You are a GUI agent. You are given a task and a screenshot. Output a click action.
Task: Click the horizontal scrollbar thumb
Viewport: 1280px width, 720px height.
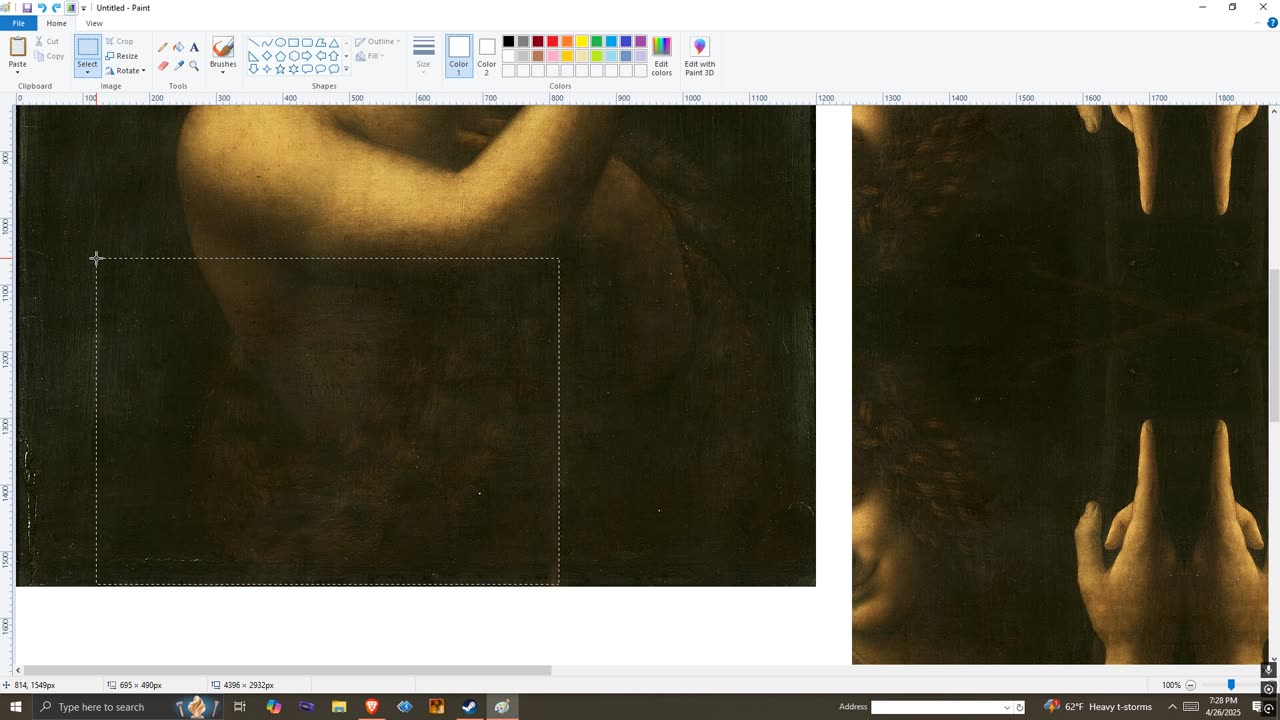click(x=287, y=670)
